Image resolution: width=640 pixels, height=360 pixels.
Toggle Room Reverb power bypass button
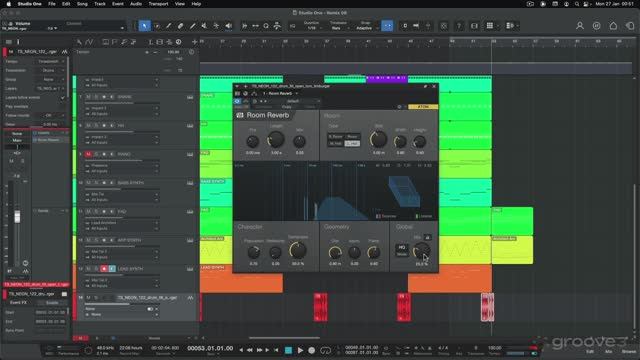click(x=238, y=101)
